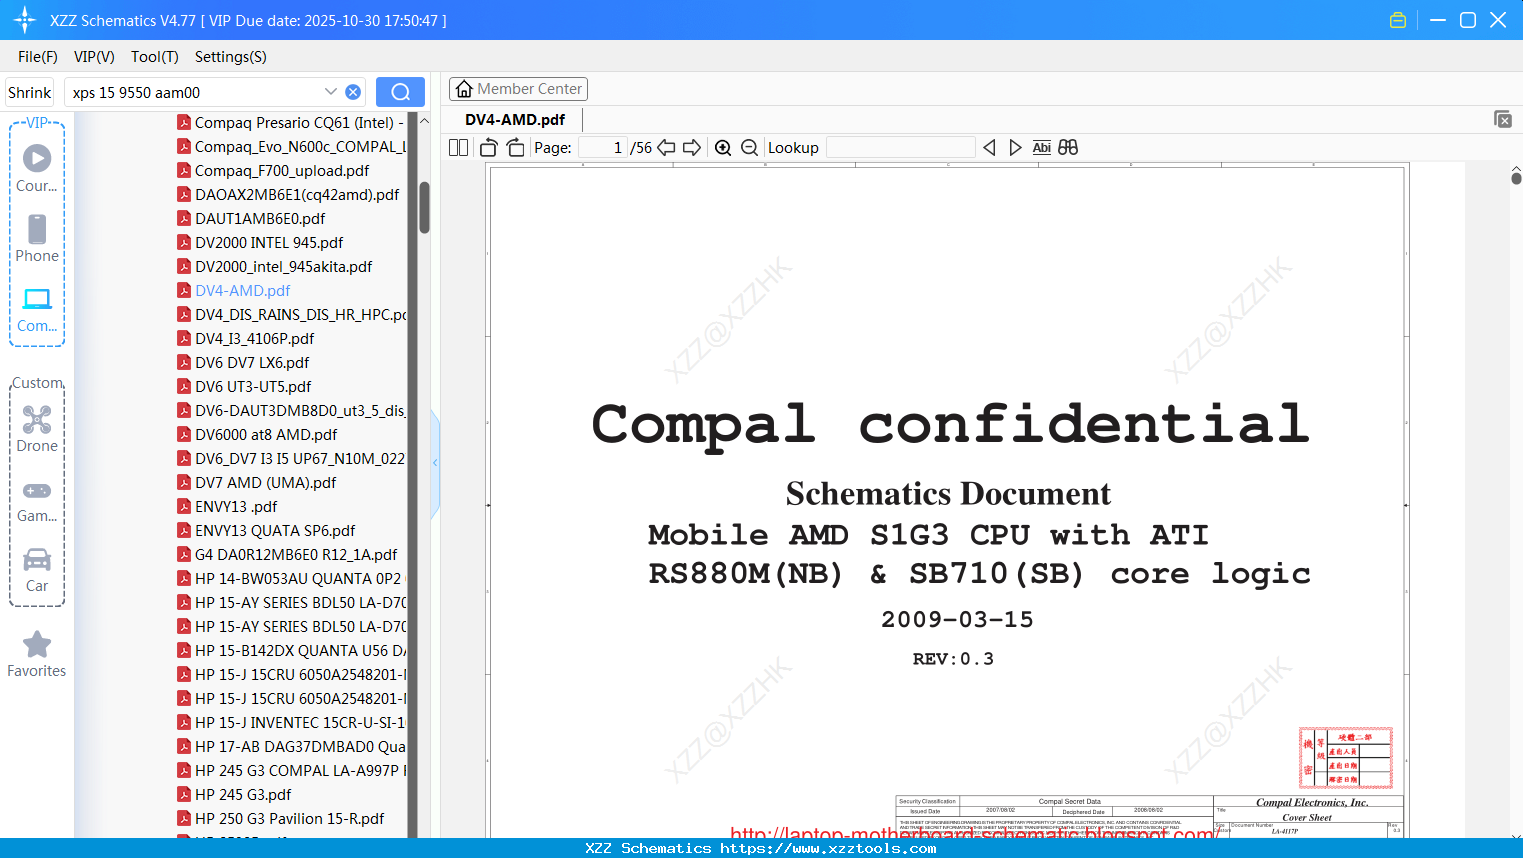1523x858 pixels.
Task: Open DV6000 at8 AMD.pdf
Action: (x=257, y=435)
